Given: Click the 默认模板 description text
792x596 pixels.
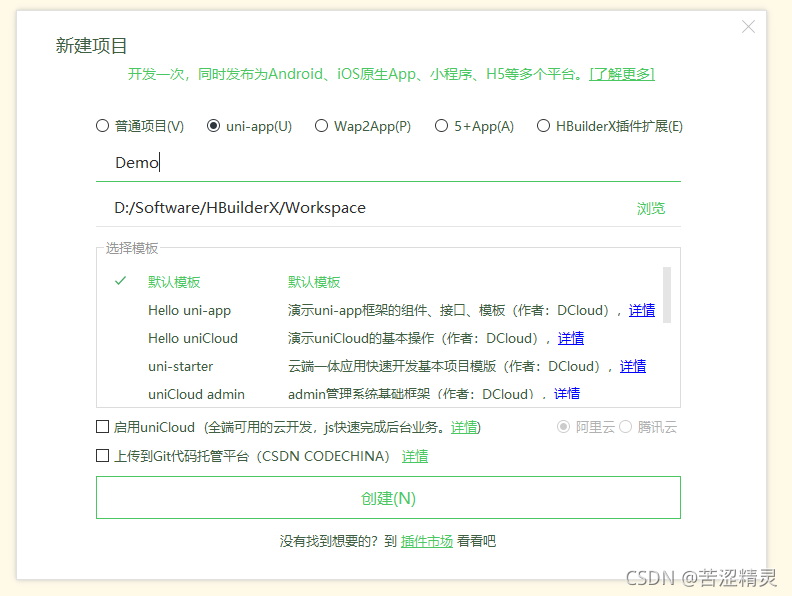Looking at the screenshot, I should (x=314, y=282).
